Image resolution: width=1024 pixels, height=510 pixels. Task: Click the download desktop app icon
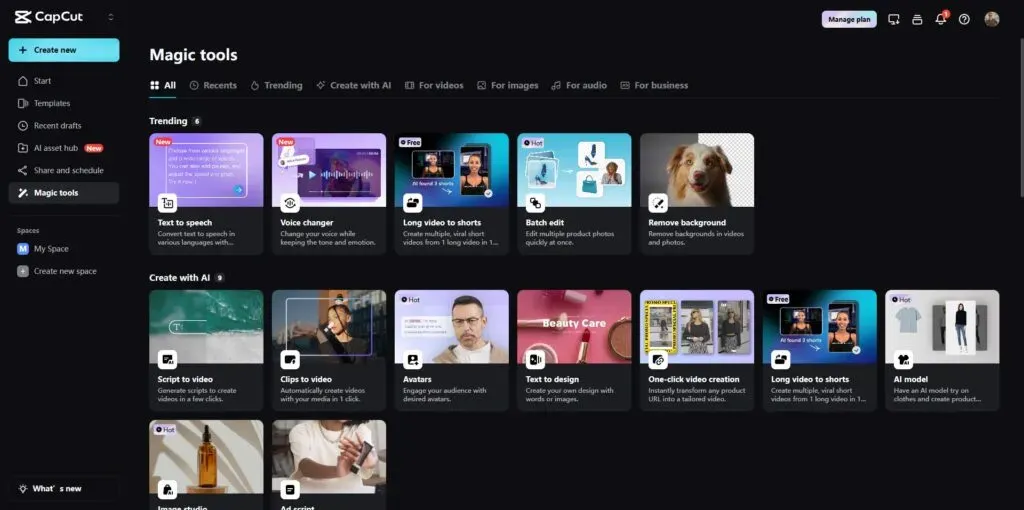pos(893,20)
